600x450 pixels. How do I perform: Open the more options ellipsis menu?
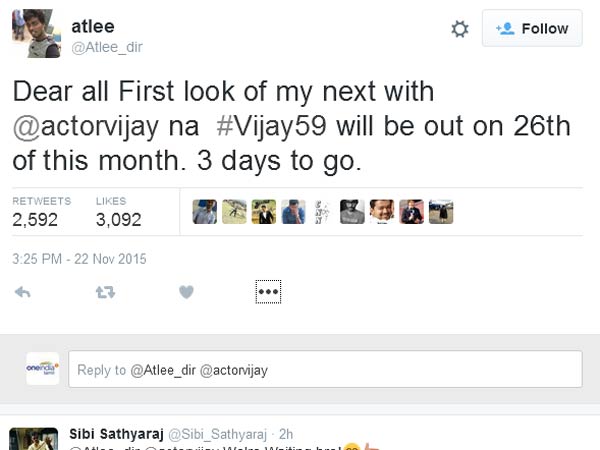coord(269,292)
